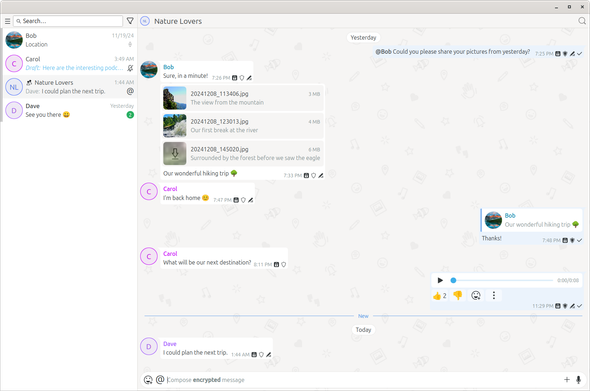
Task: Click file name 20241208_123013.jpg
Action: (219, 122)
